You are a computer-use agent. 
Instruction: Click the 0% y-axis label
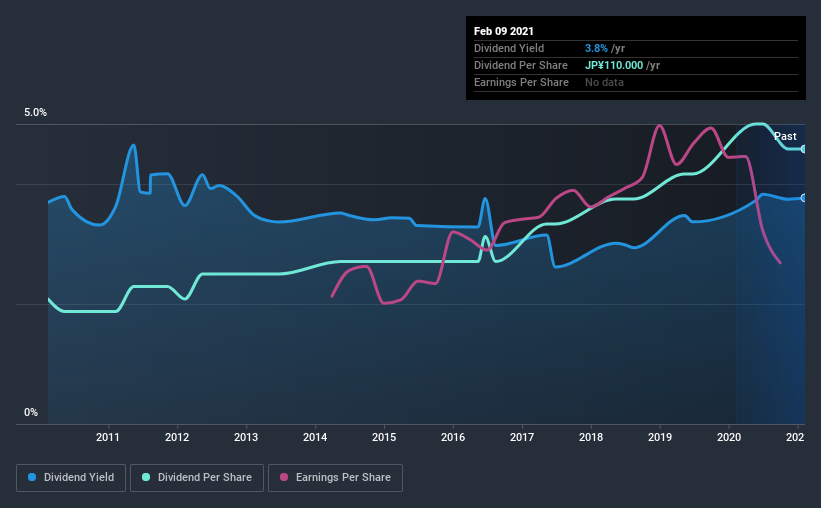pyautogui.click(x=31, y=413)
